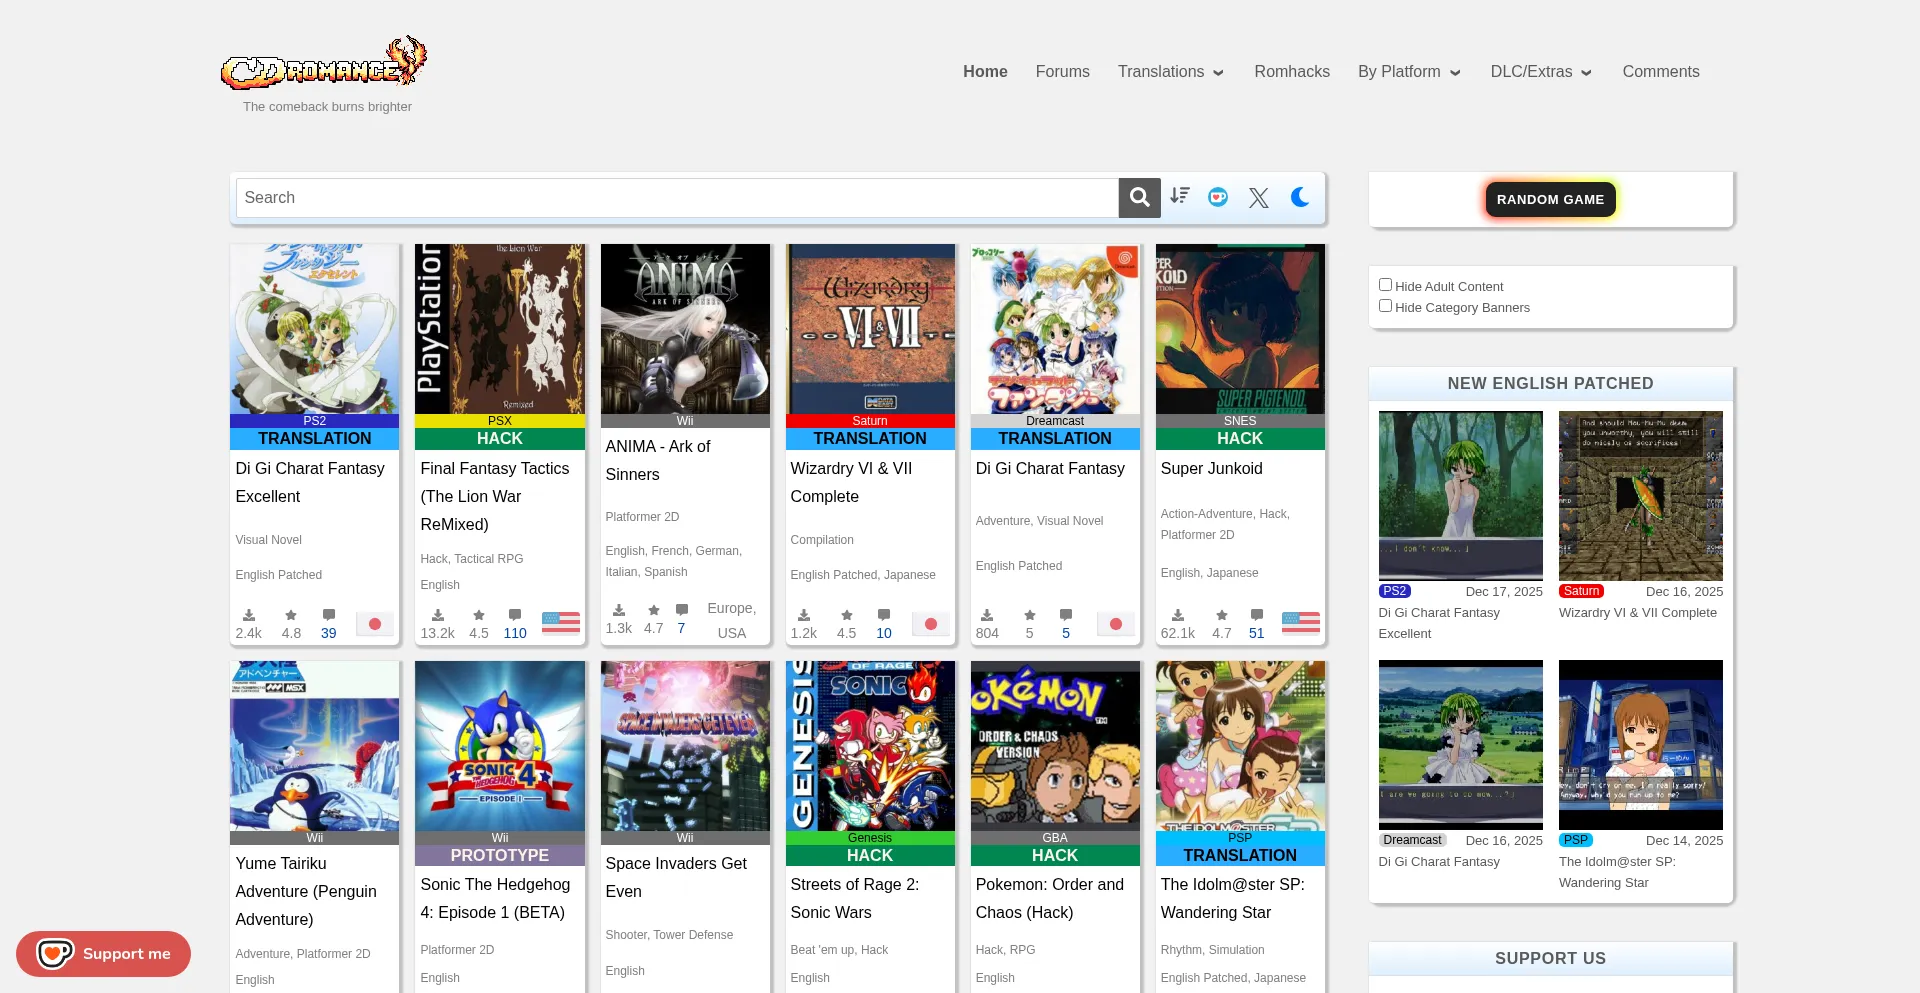1920x993 pixels.
Task: Click the magnifying glass search button
Action: point(1139,198)
